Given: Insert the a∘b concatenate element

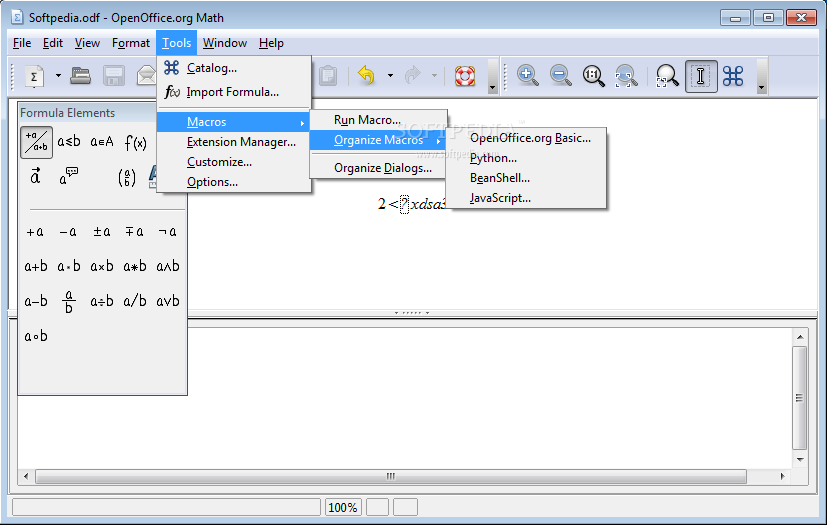Looking at the screenshot, I should [36, 336].
